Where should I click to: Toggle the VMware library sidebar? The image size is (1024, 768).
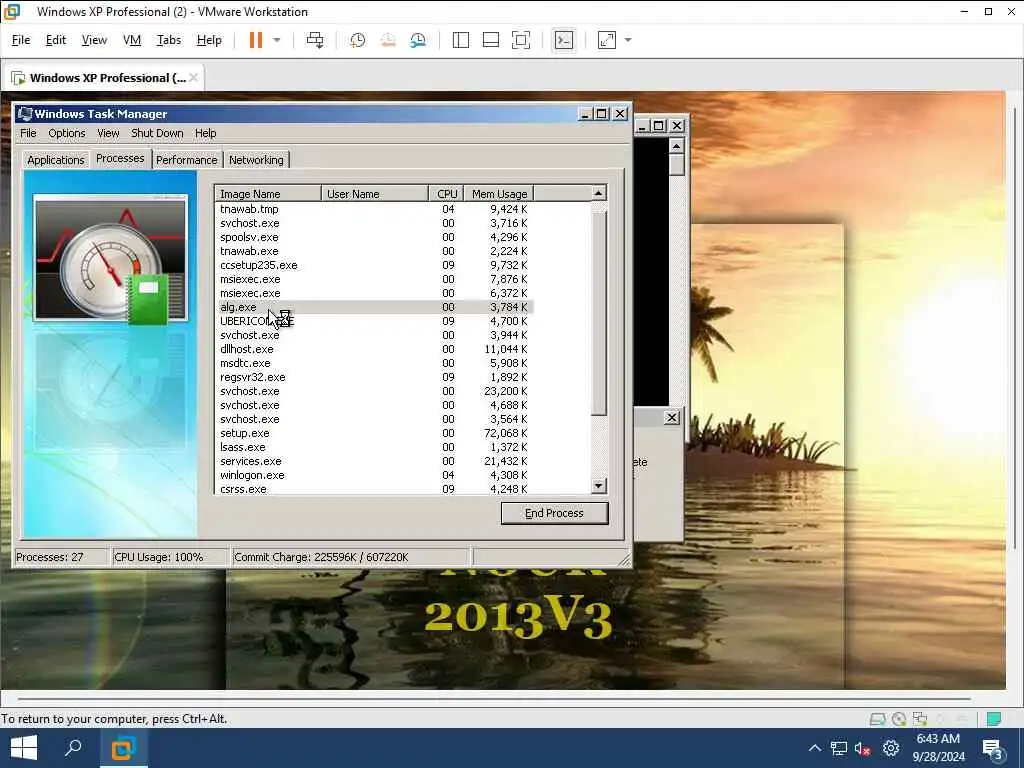(x=460, y=40)
